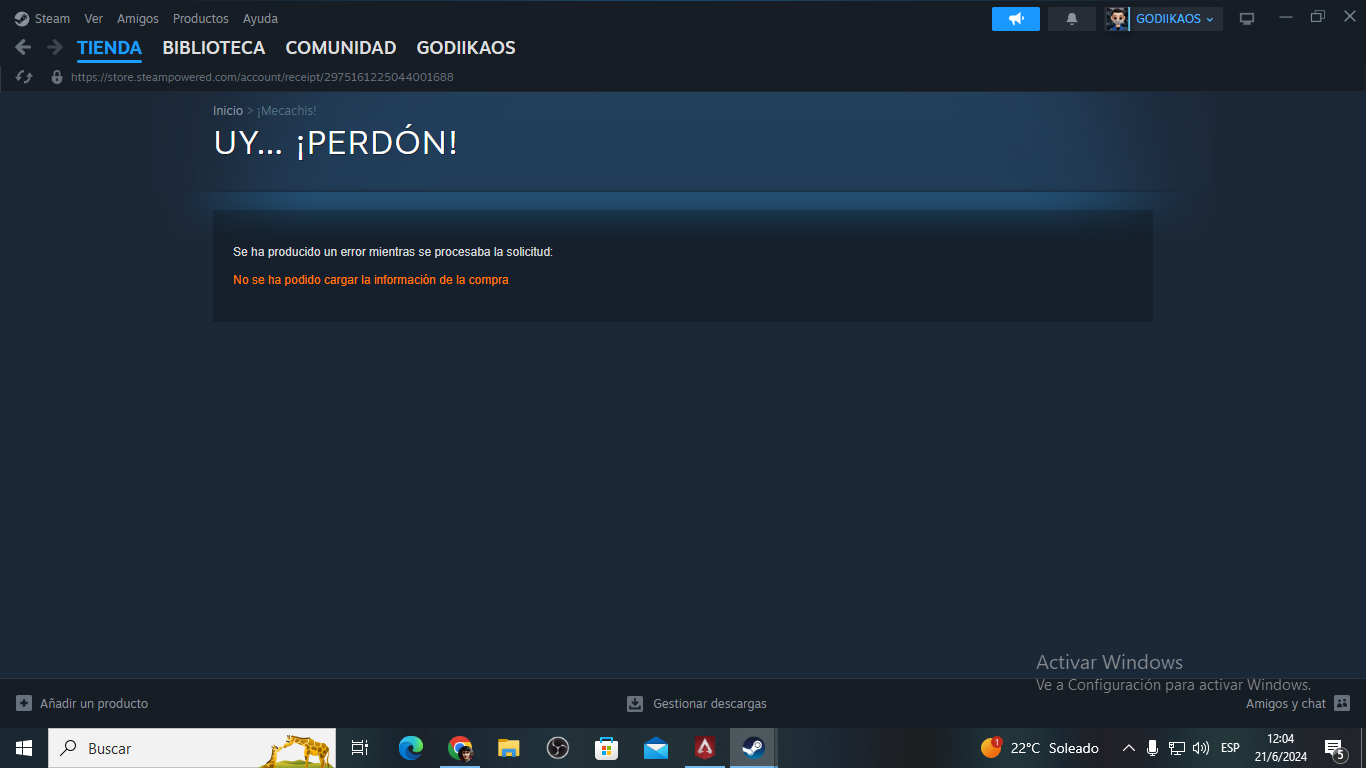The image size is (1366, 768).
Task: Open OBS Studio from the taskbar
Action: pos(558,748)
